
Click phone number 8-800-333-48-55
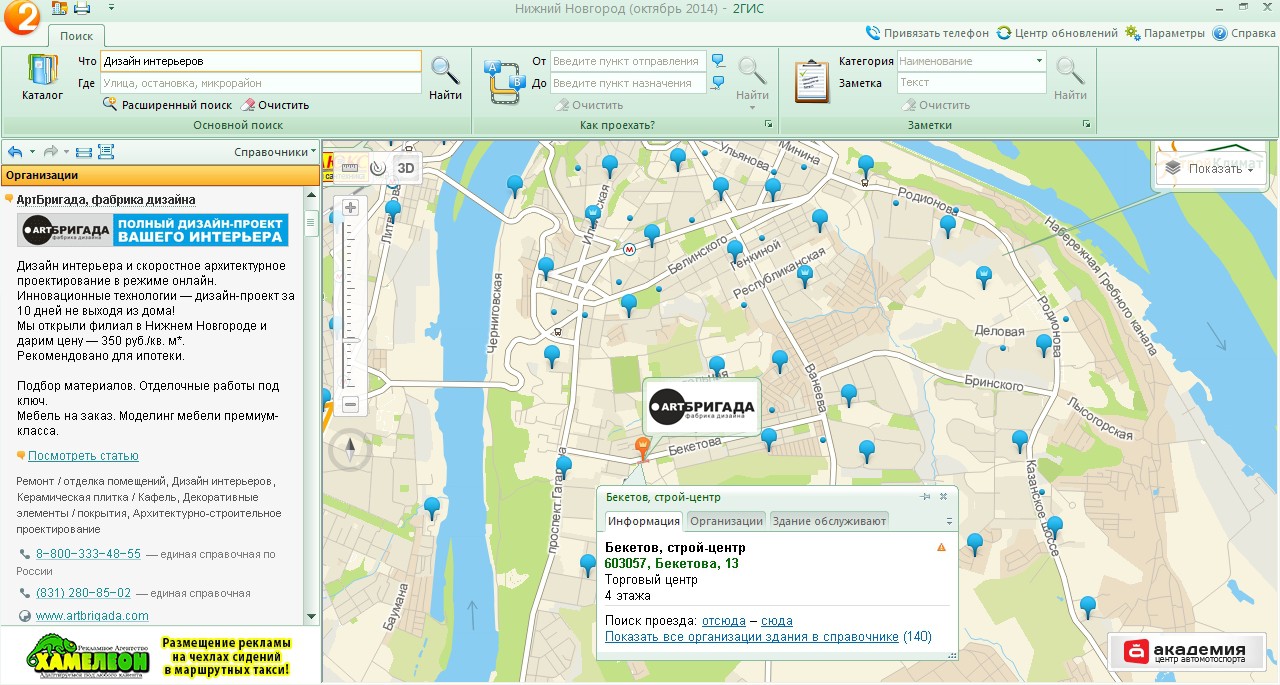(88, 554)
